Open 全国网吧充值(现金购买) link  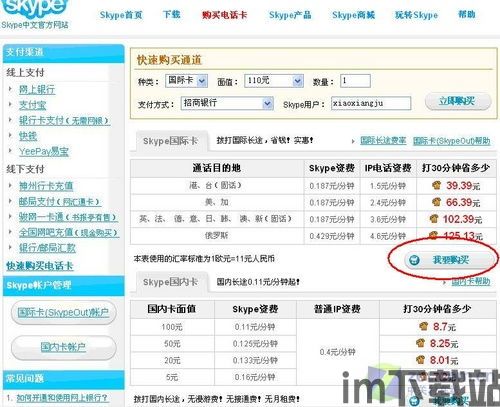pos(69,233)
